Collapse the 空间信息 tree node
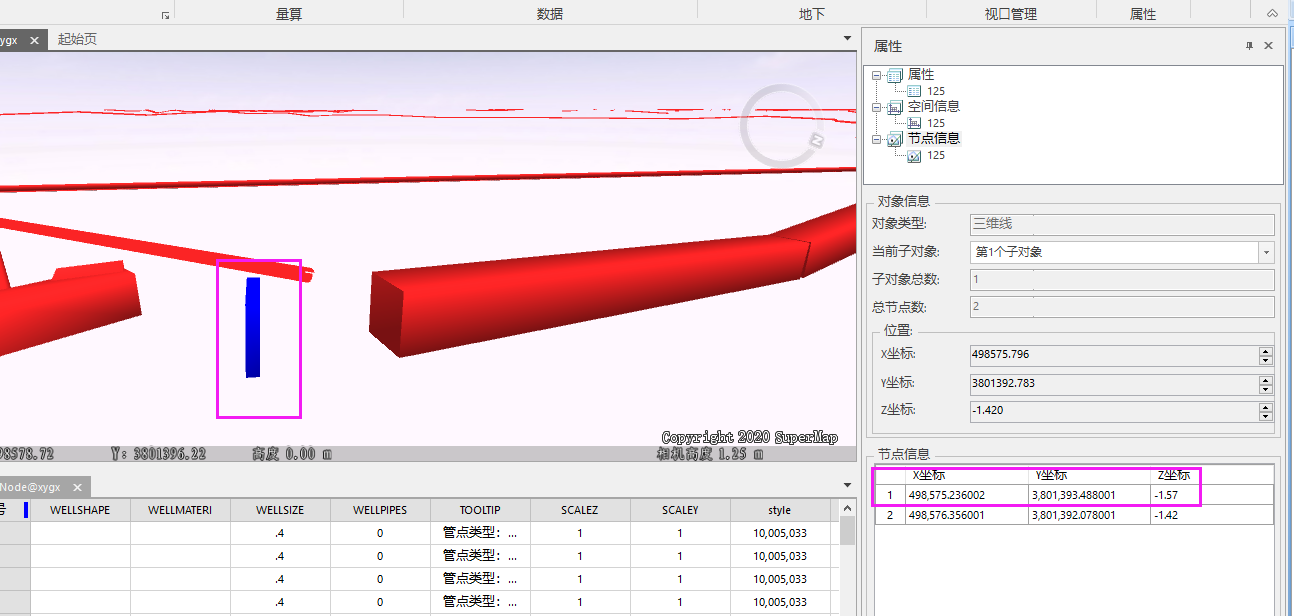 877,107
